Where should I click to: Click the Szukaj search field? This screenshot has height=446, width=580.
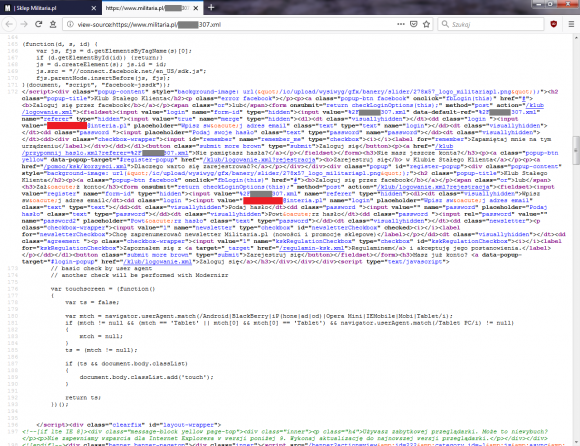[x=491, y=24]
